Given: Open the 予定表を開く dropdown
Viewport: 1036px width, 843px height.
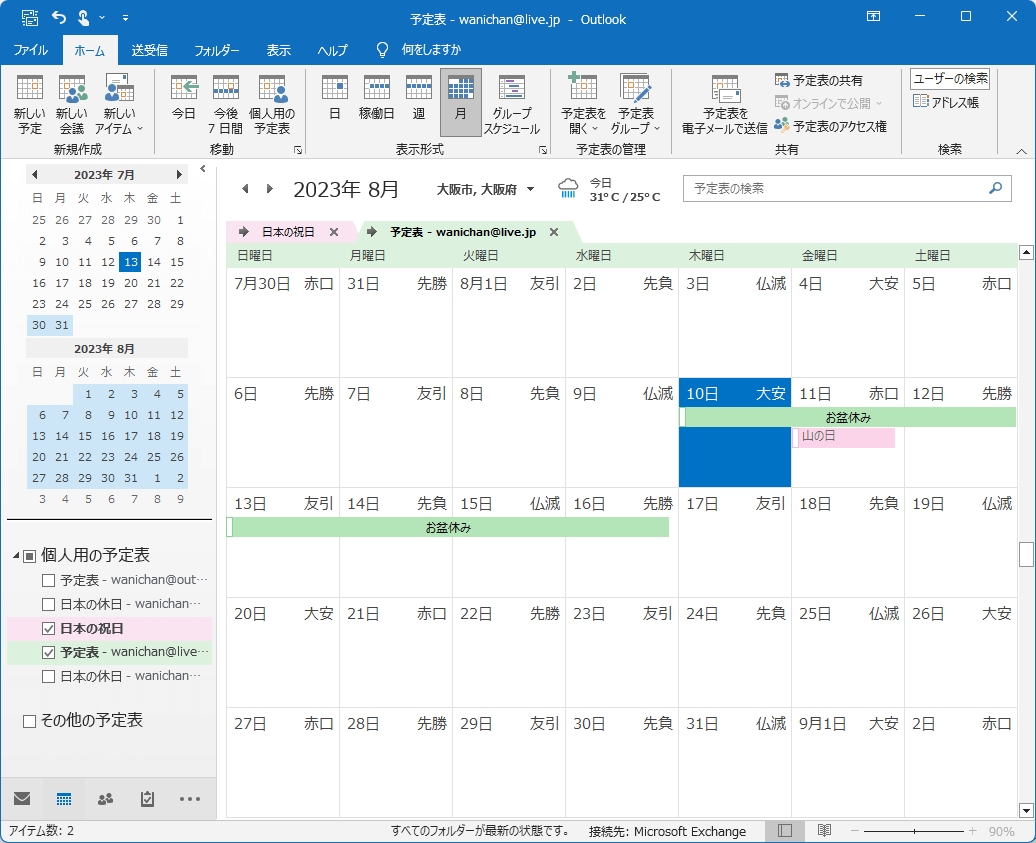Looking at the screenshot, I should click(583, 104).
